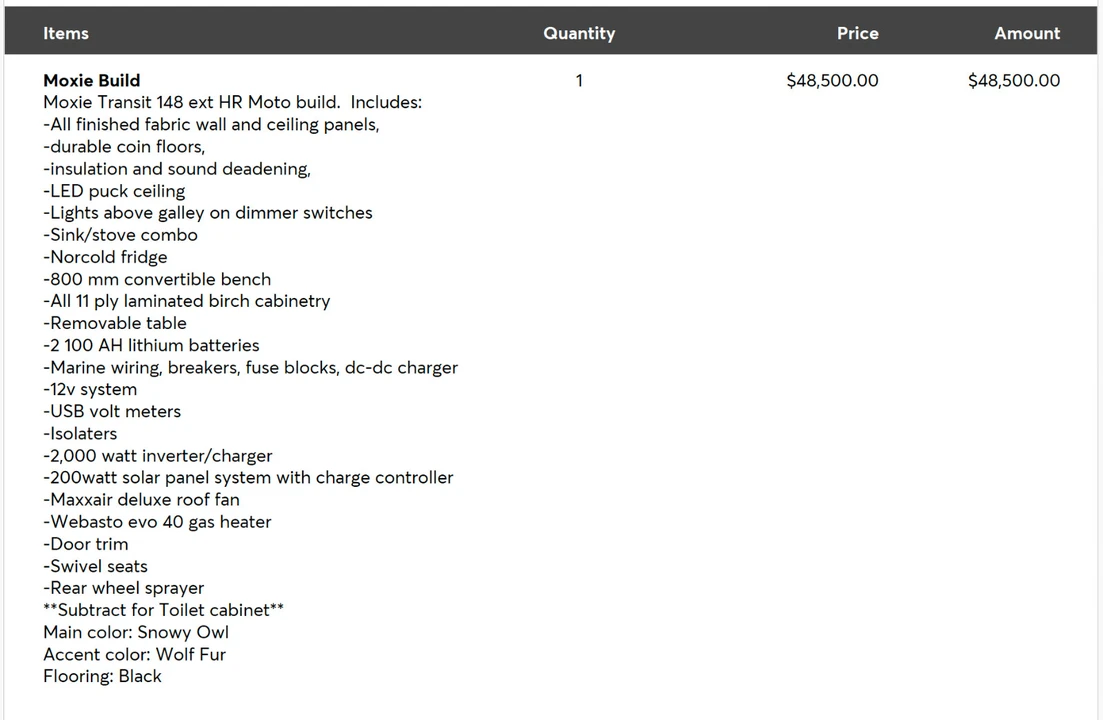Click the Norcold fridge line
The height and width of the screenshot is (720, 1103).
(x=106, y=257)
